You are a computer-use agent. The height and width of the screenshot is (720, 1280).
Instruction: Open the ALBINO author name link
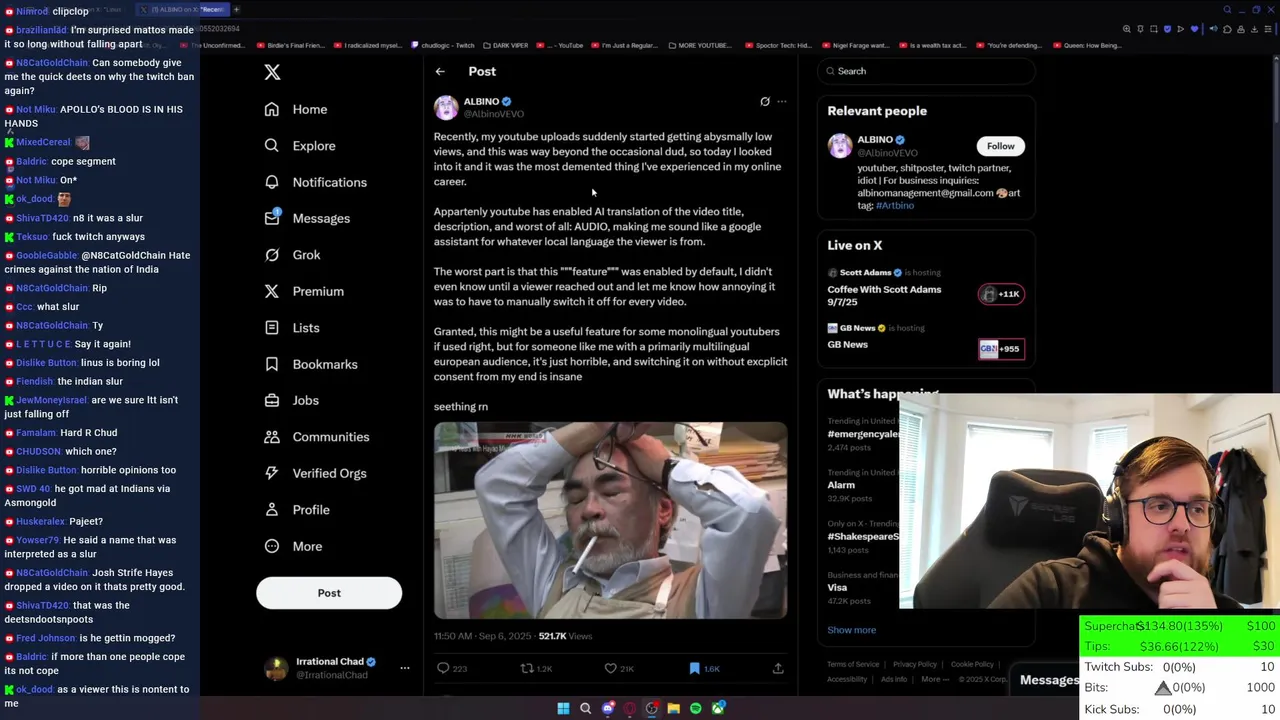click(481, 101)
